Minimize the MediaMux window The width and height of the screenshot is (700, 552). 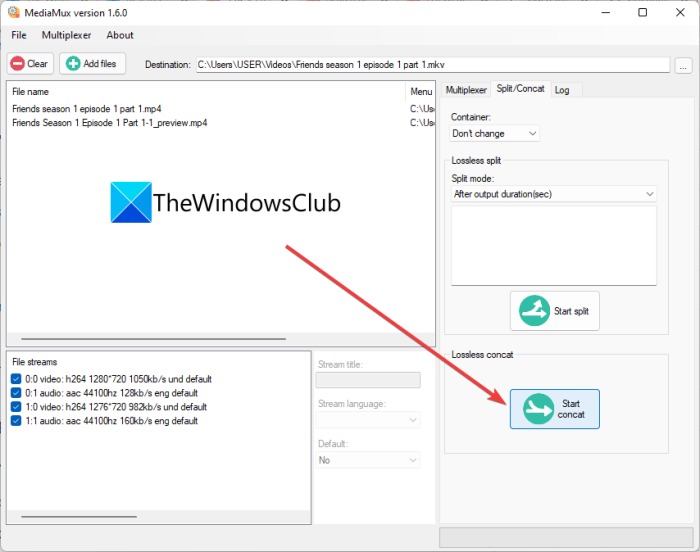[x=606, y=13]
